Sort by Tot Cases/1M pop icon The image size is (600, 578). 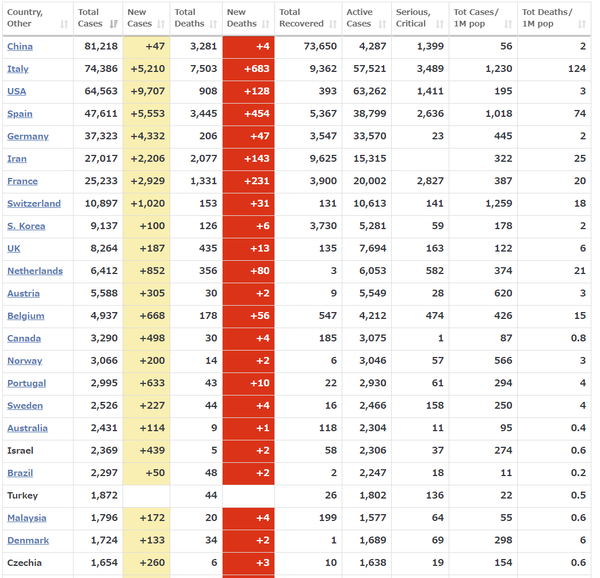[508, 24]
